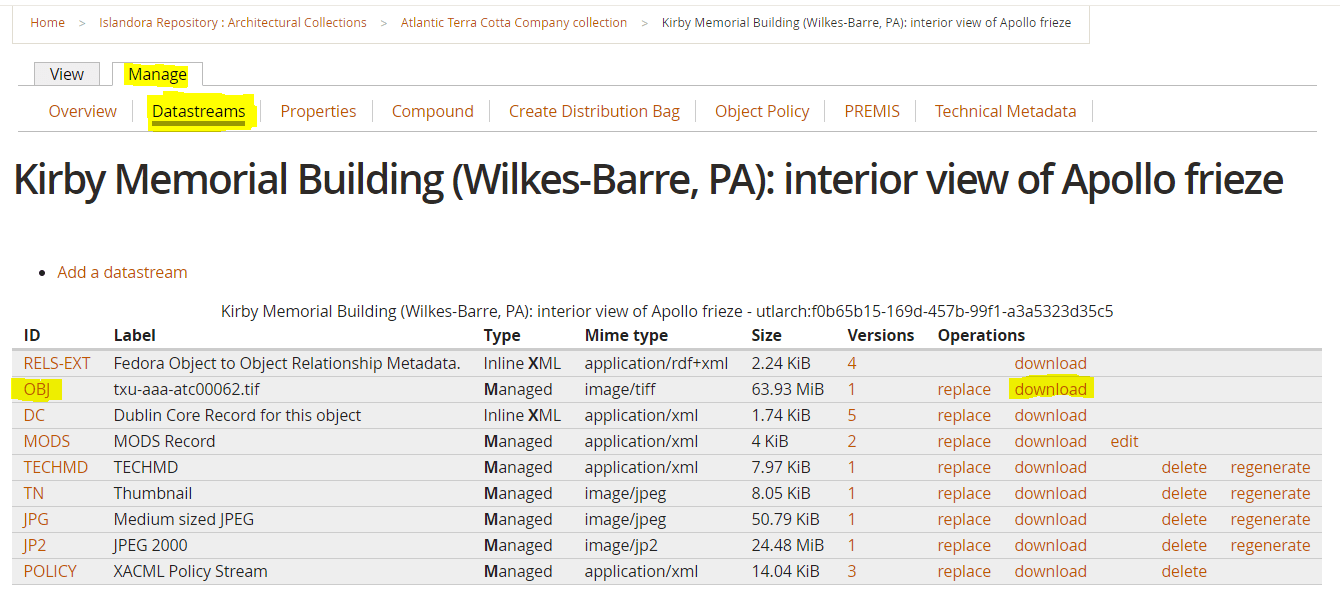1340x601 pixels.
Task: Open the RELS-EXT datastream ID link
Action: (57, 363)
